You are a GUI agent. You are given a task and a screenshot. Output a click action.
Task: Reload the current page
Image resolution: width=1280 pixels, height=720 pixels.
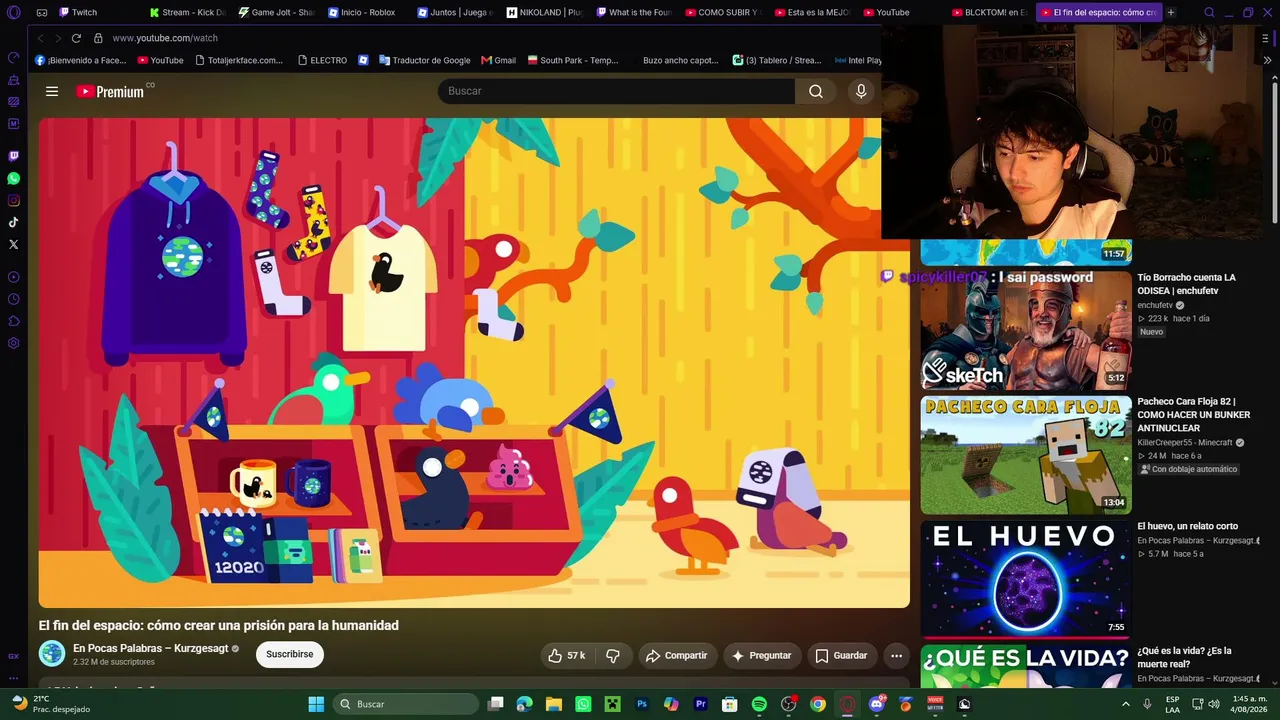pos(76,38)
